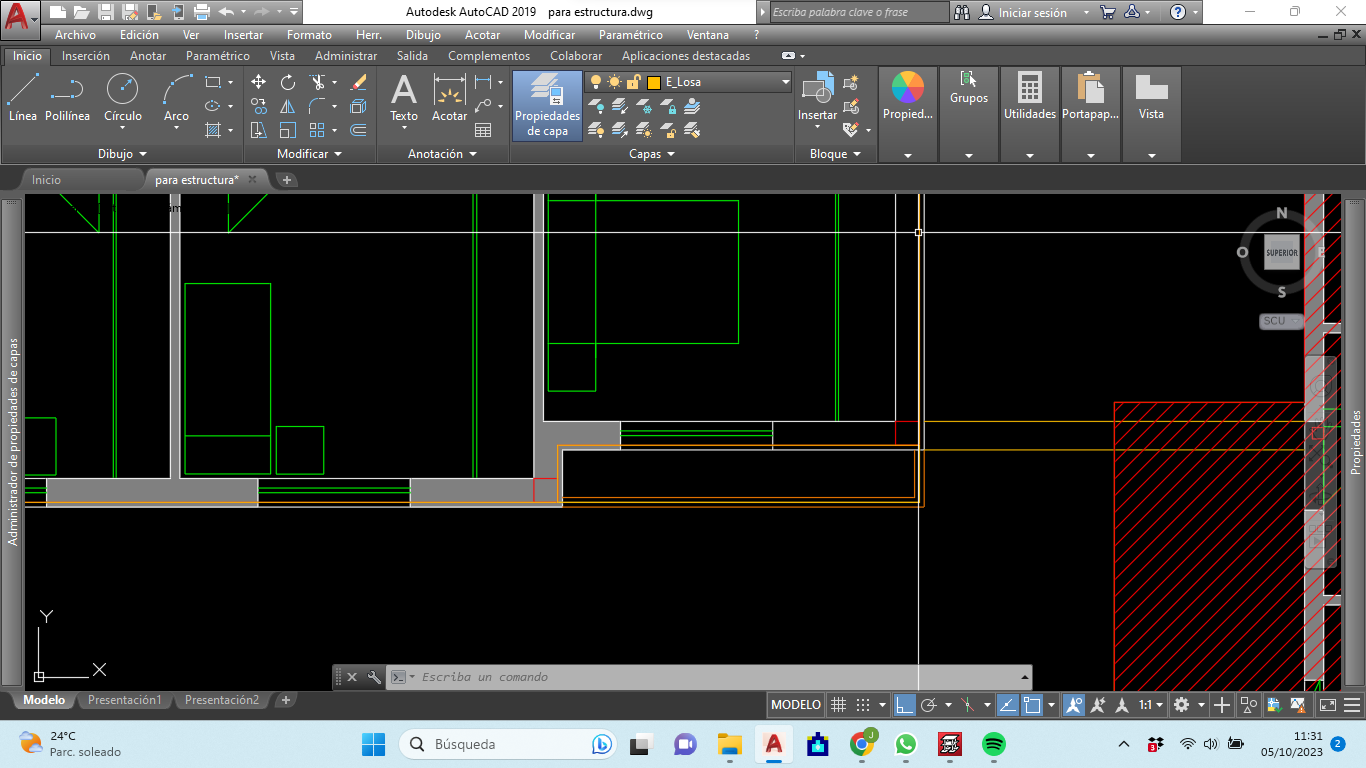
Task: Open the Formato menu
Action: coord(309,35)
